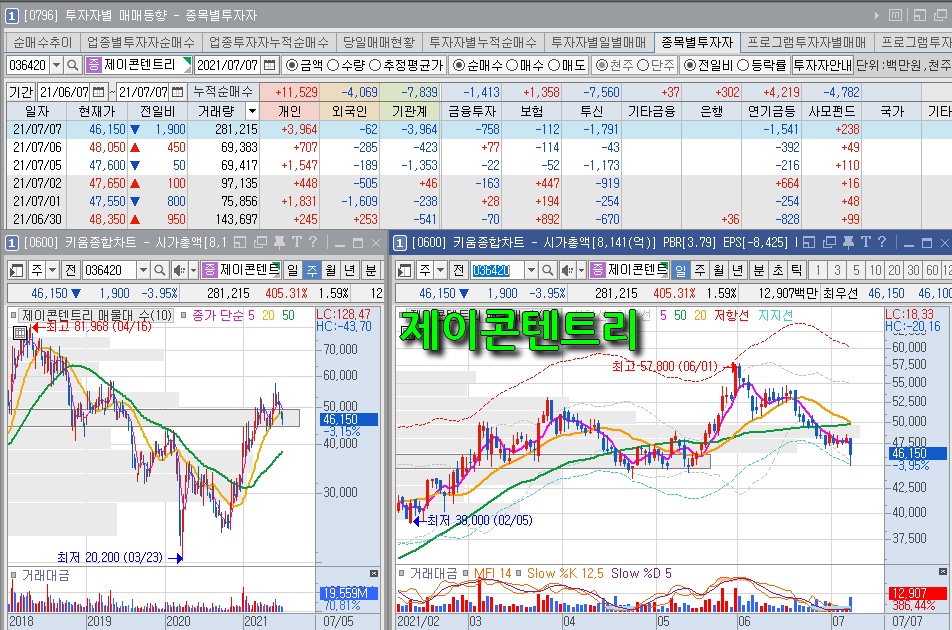Click 투자자안내 button

pos(823,64)
